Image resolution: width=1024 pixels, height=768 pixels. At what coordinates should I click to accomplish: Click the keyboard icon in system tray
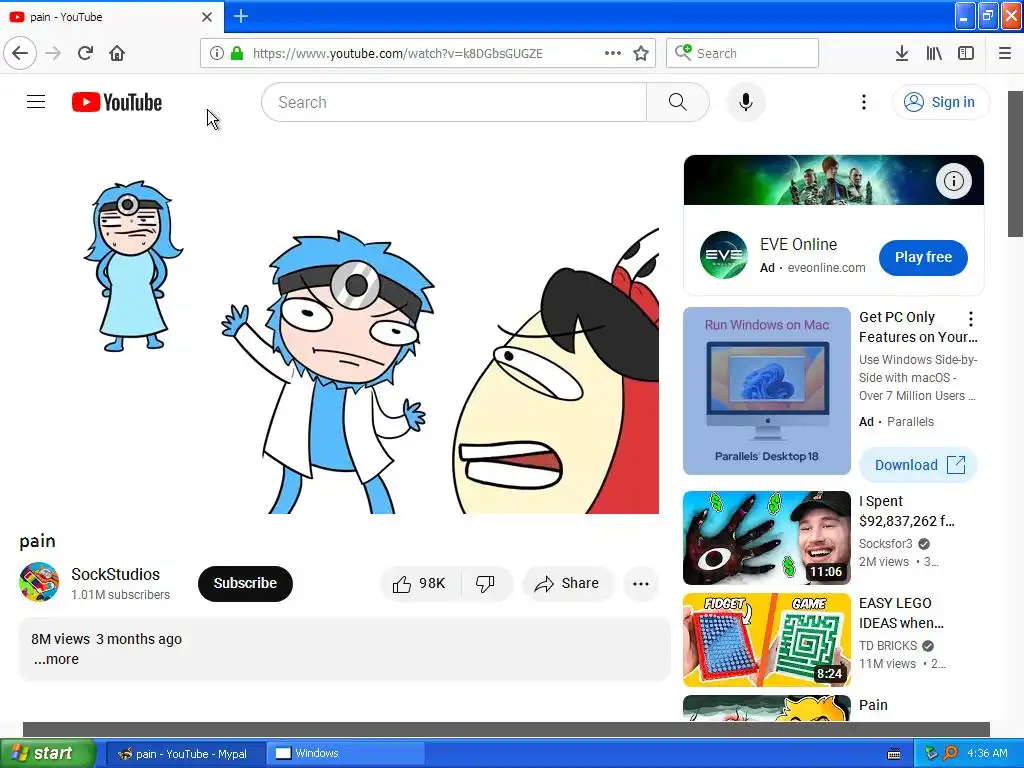(895, 754)
